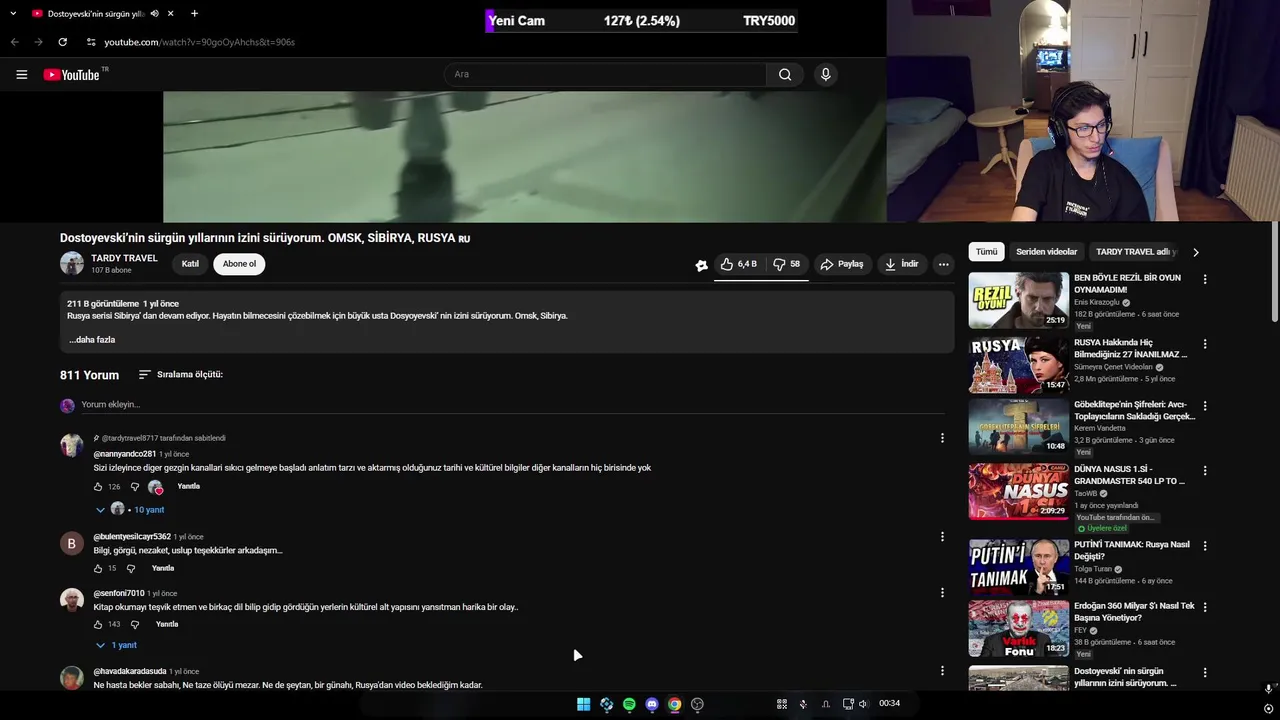Click creator heart on @nannyandco281 comment
This screenshot has width=1280, height=720.
coord(156,487)
